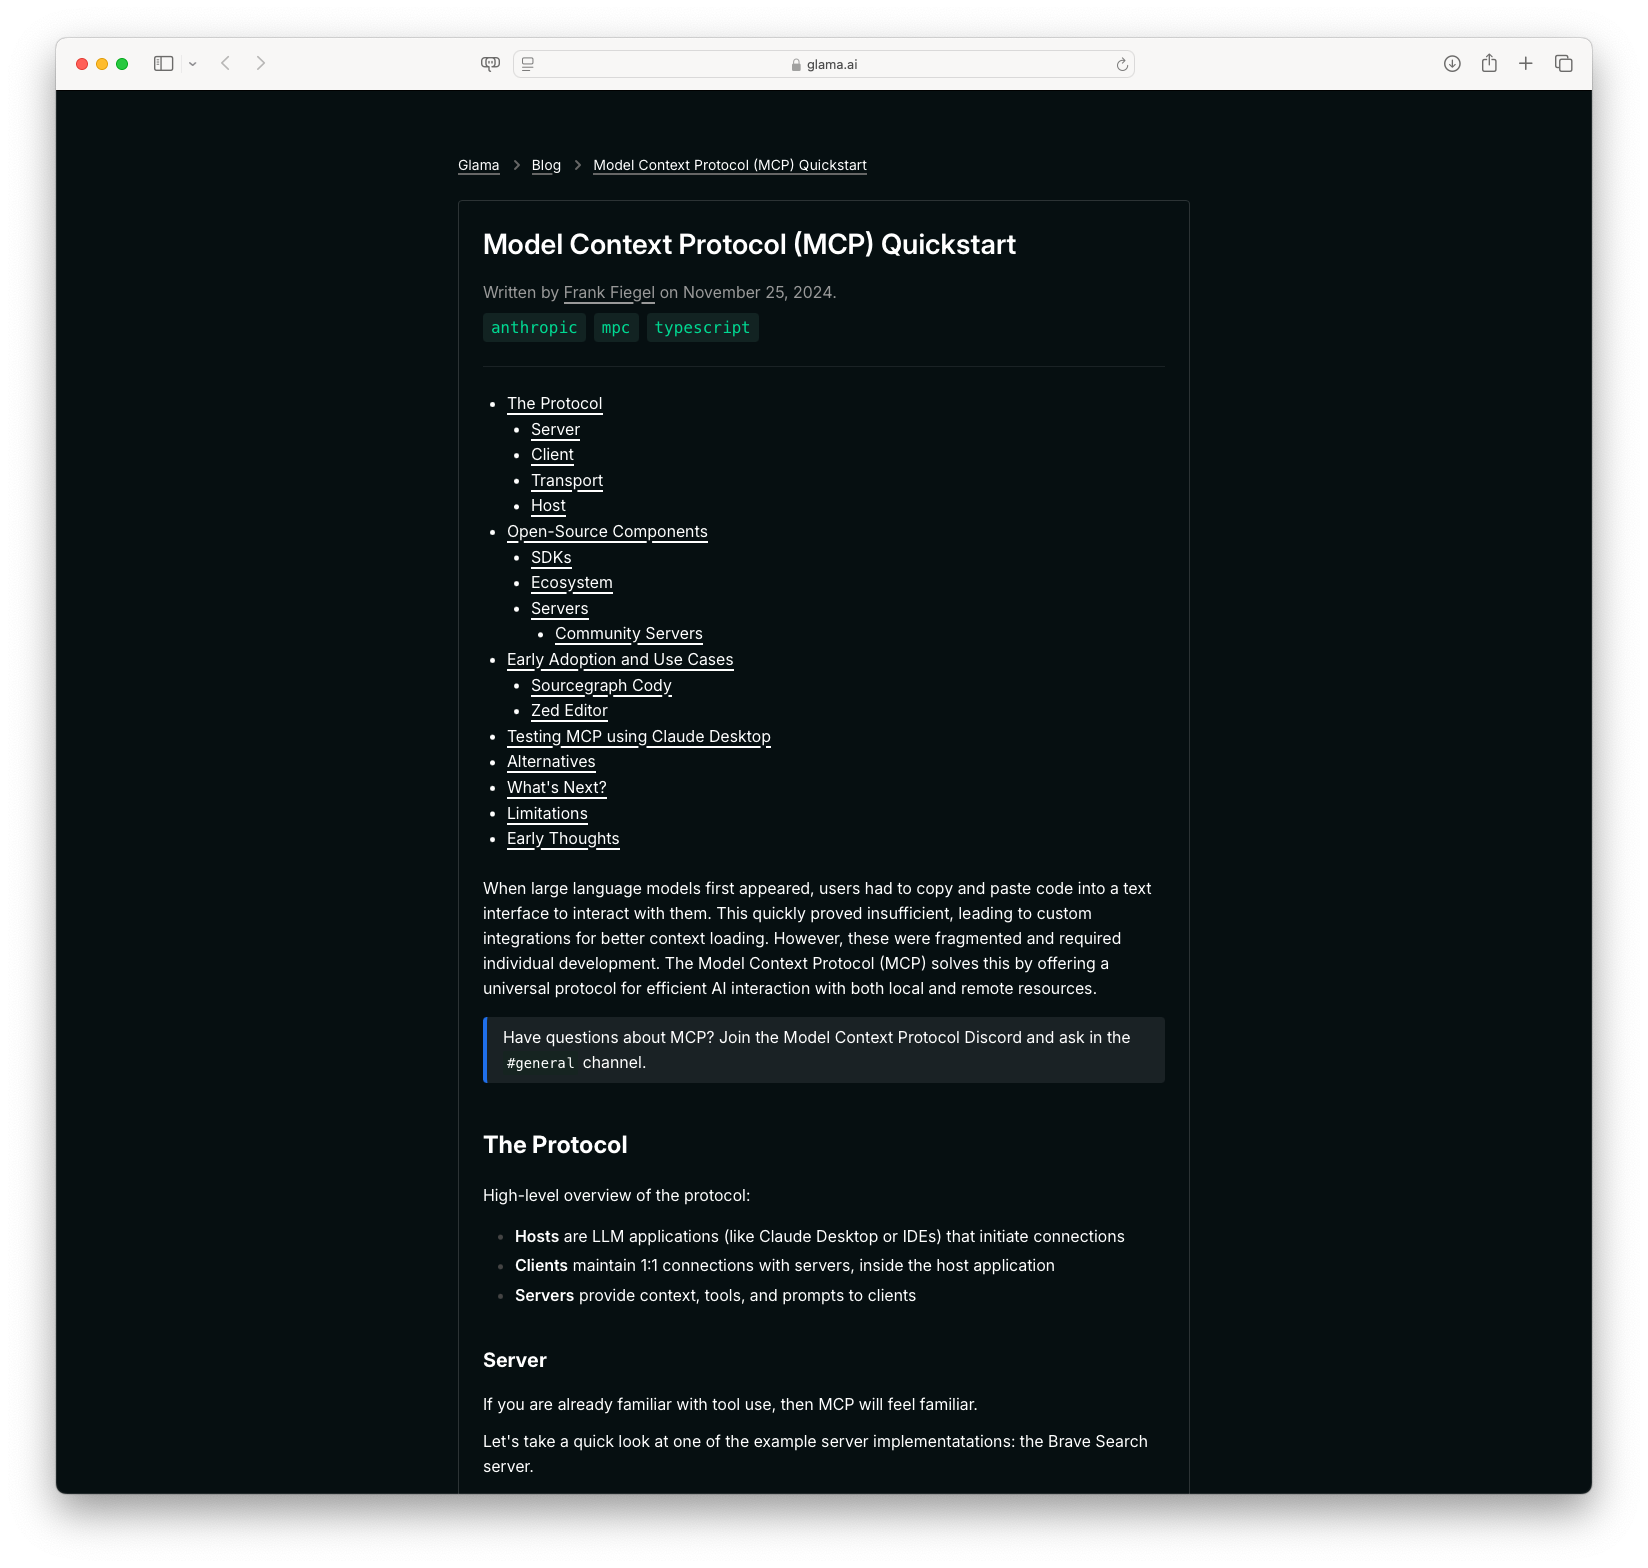
Task: Click the Share icon
Action: [x=1488, y=63]
